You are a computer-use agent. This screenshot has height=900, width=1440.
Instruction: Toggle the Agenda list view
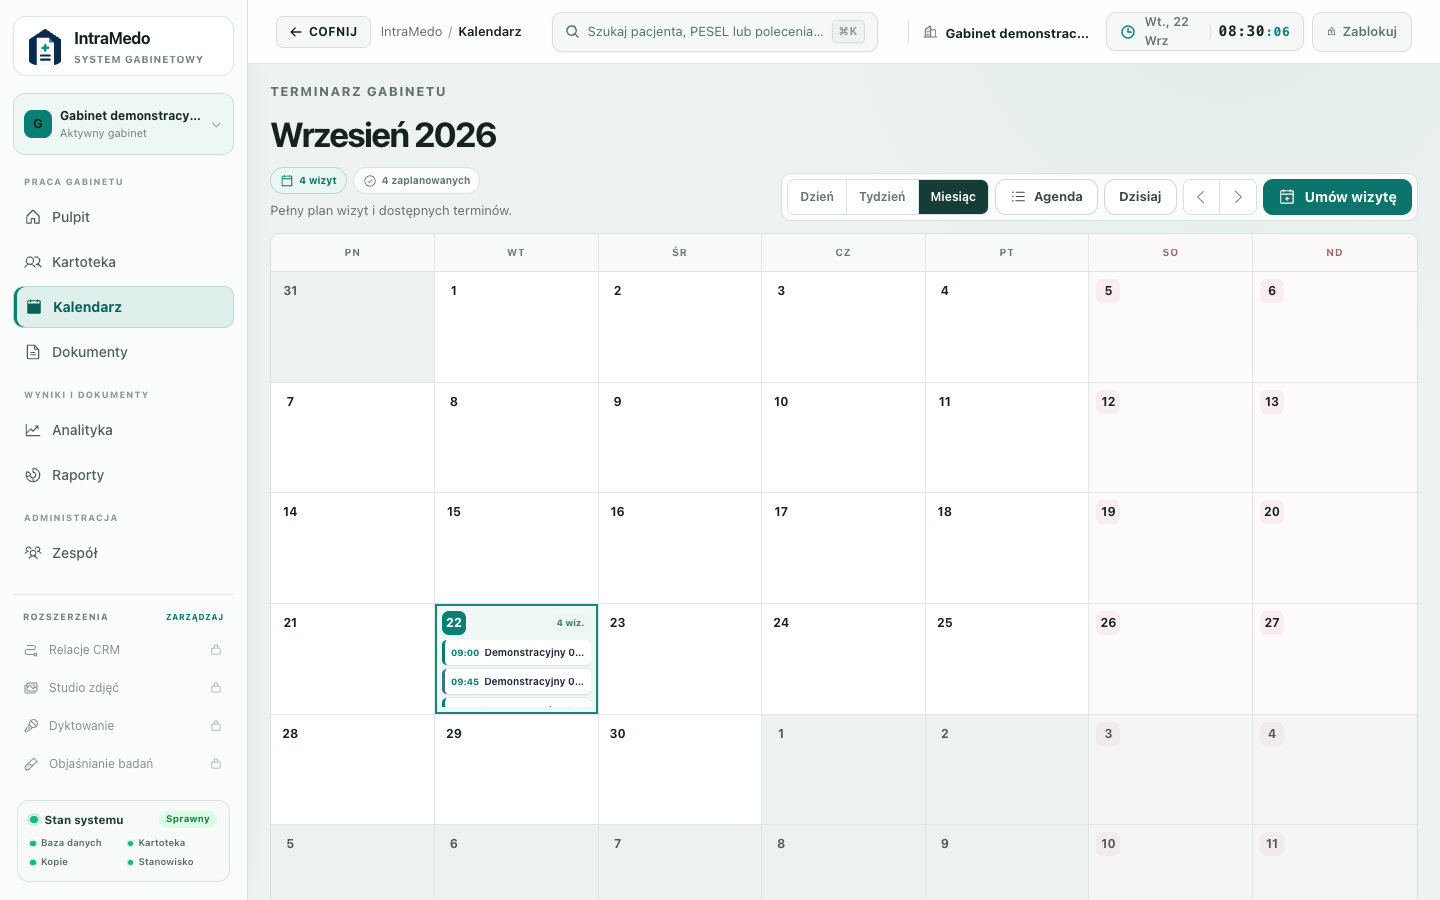[1046, 197]
